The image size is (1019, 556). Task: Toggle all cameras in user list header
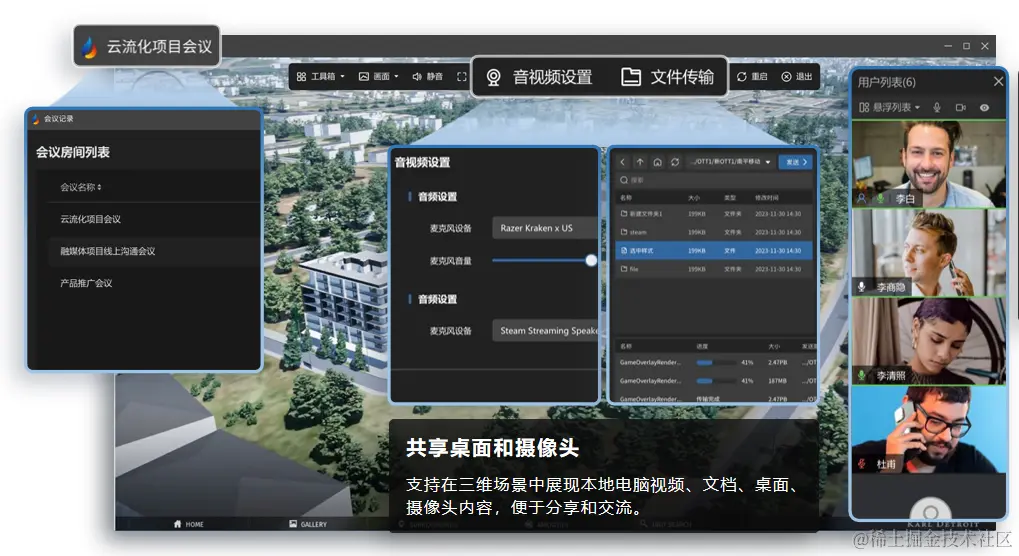point(961,107)
